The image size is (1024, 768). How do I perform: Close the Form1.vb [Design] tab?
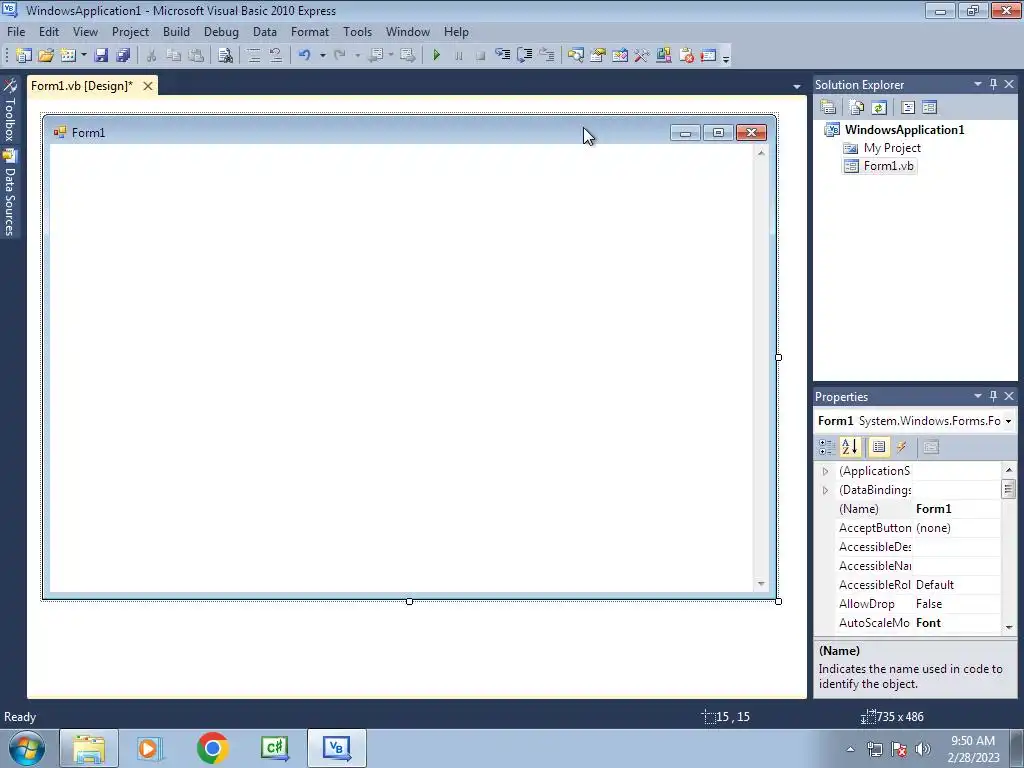[x=148, y=86]
